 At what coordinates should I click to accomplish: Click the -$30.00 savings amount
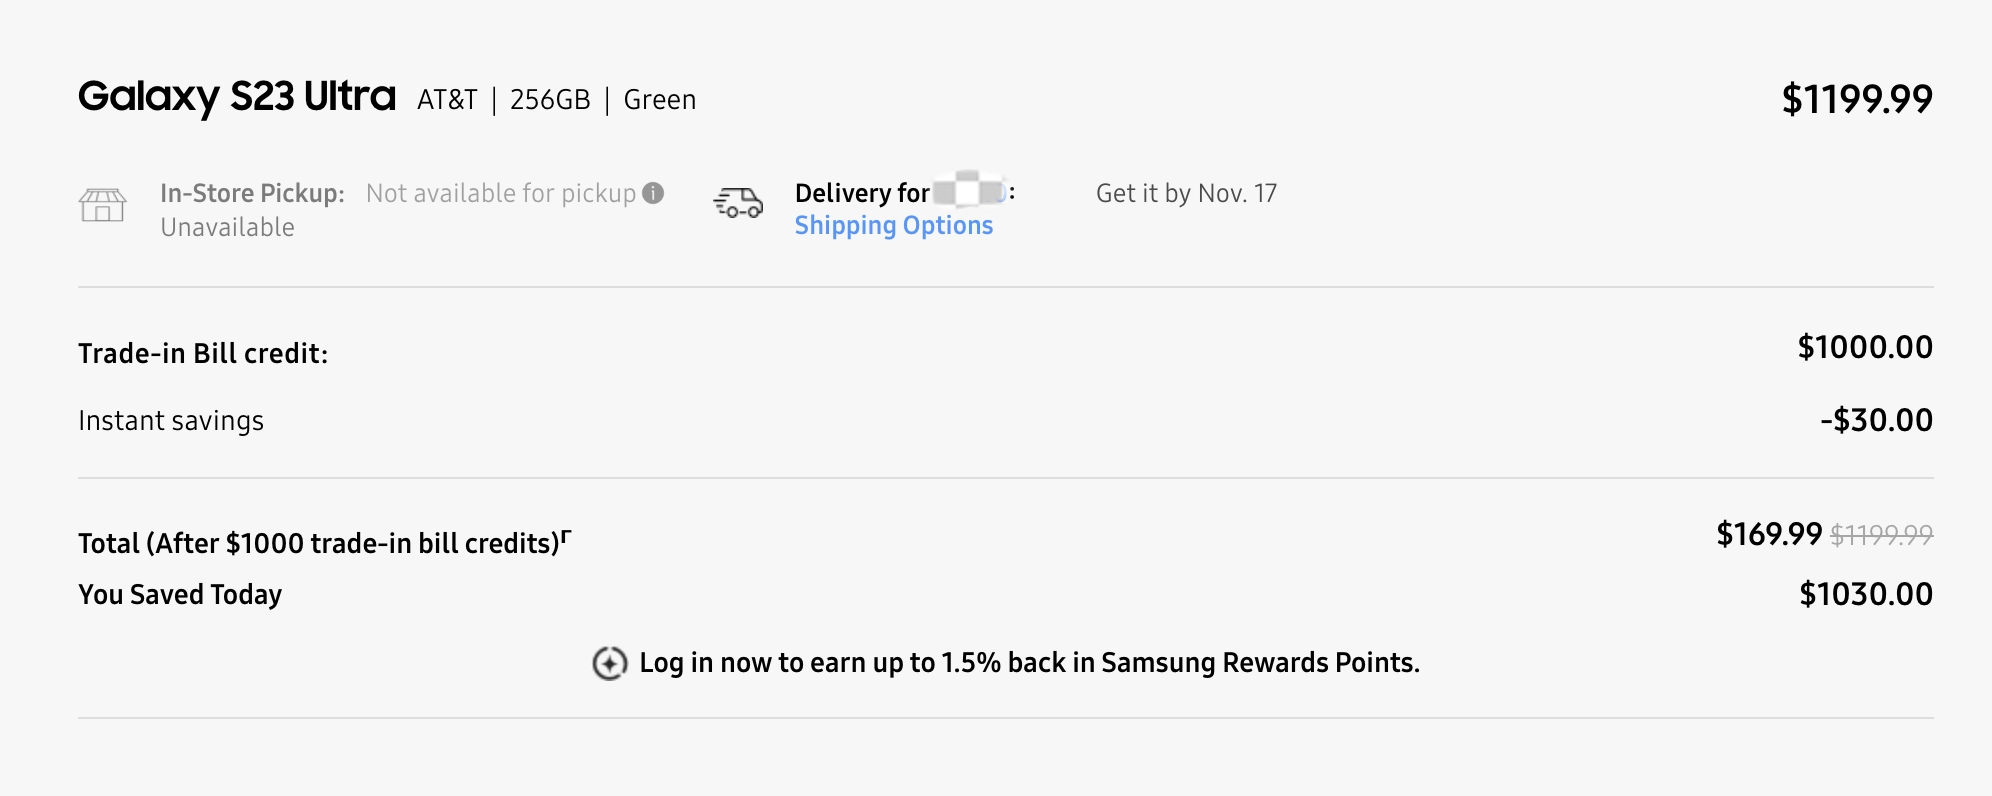pos(1876,420)
